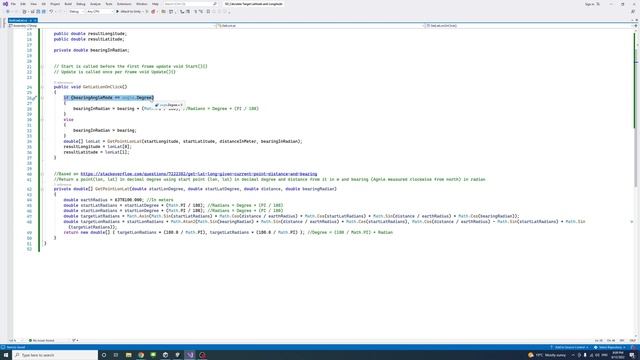The image size is (640, 360).
Task: Open the GetLatLonOnClick member dropdown
Action: pyautogui.click(x=529, y=26)
